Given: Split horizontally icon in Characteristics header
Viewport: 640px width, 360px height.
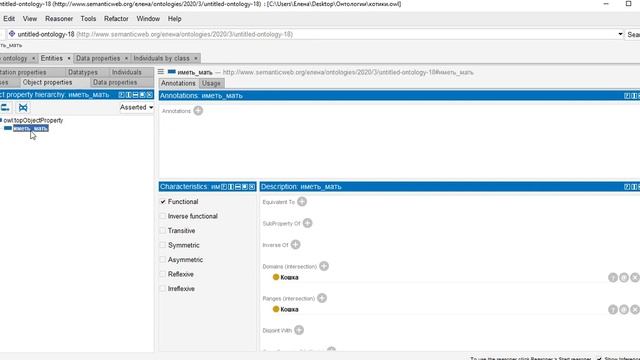Looking at the screenshot, I should click(x=238, y=187).
